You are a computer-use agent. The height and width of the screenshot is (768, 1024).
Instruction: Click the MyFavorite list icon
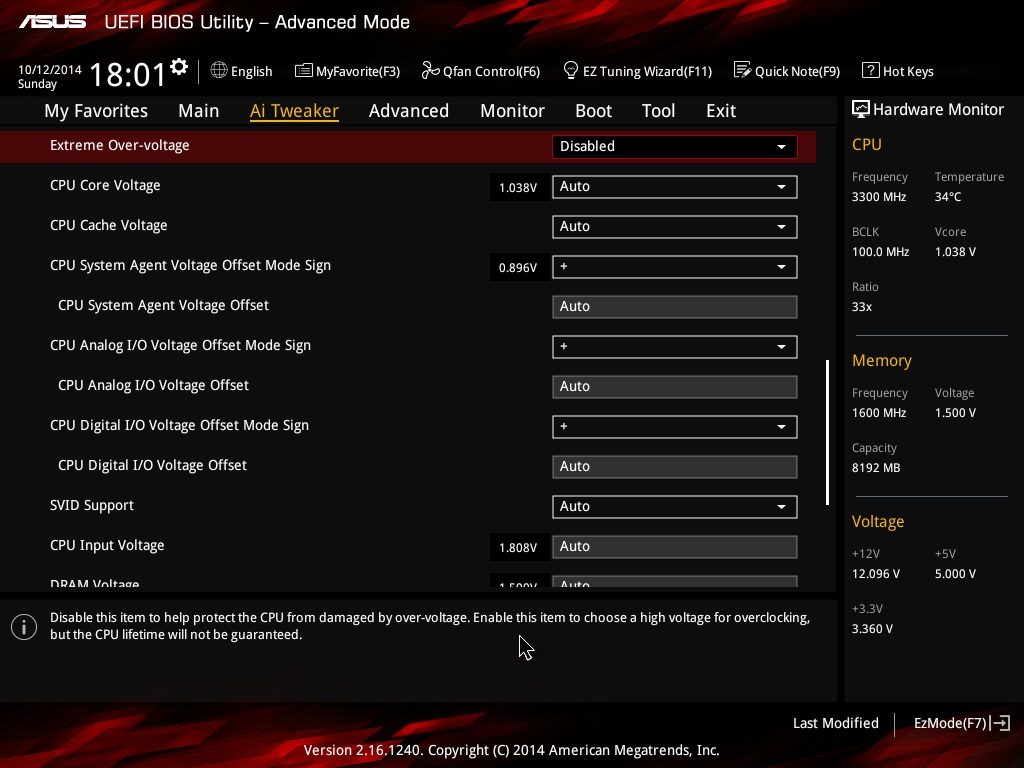(x=304, y=71)
